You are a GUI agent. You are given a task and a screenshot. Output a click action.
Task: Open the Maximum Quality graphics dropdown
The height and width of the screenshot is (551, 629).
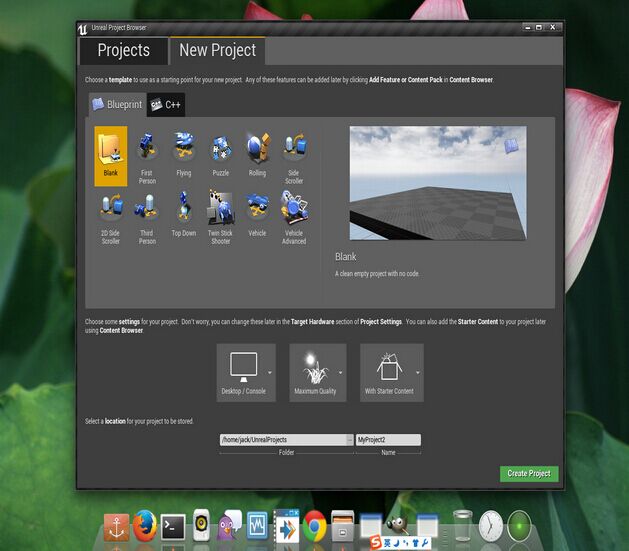[x=318, y=373]
